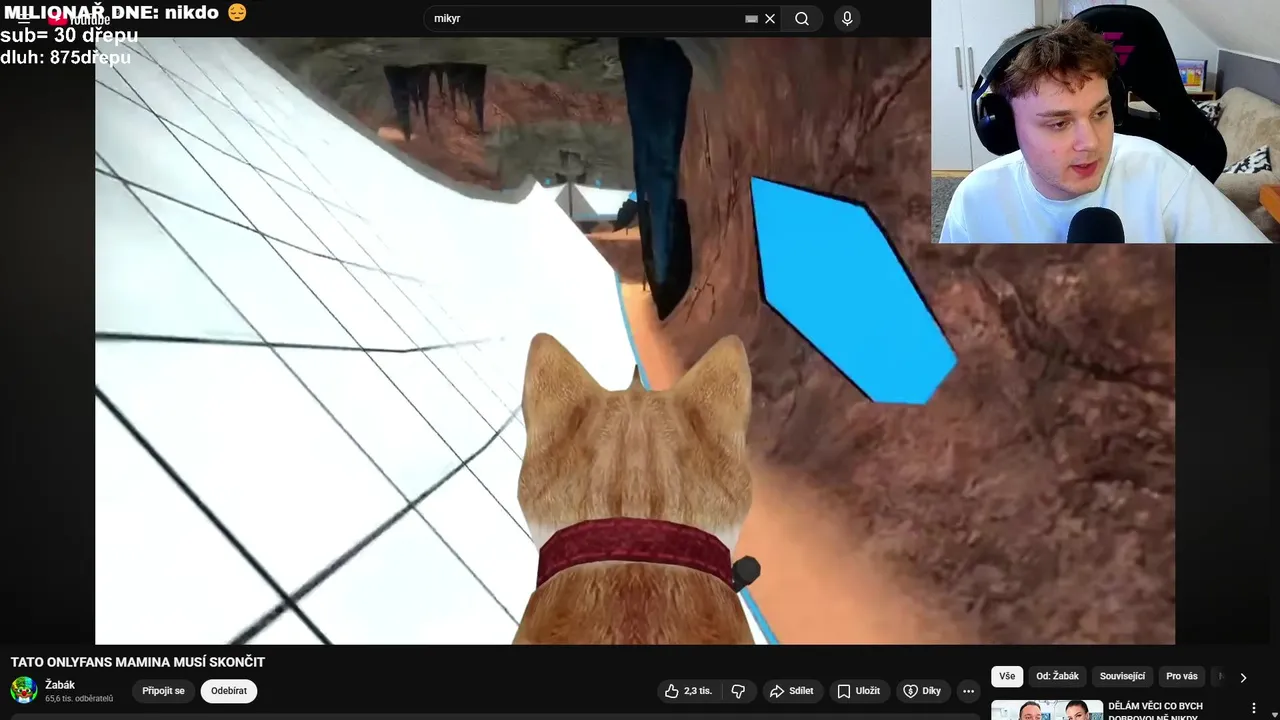Clear the search text with the X icon
Viewport: 1280px width, 720px height.
click(x=770, y=18)
